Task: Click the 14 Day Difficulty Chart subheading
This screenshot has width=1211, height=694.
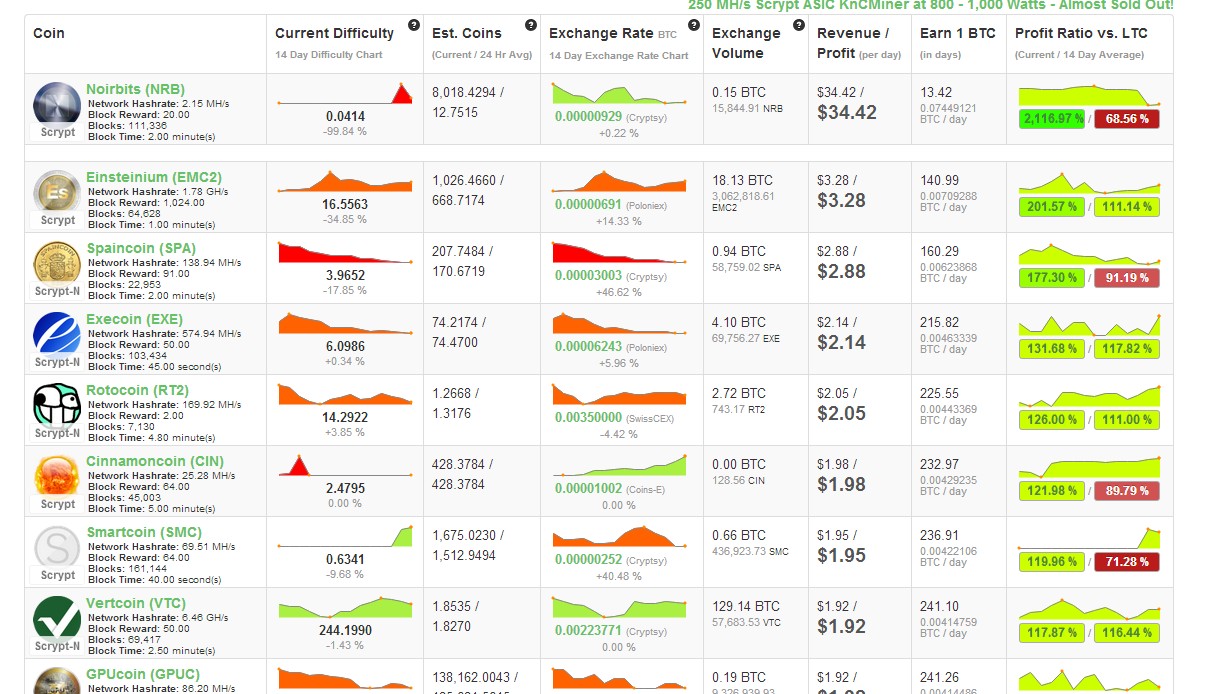Action: 329,55
